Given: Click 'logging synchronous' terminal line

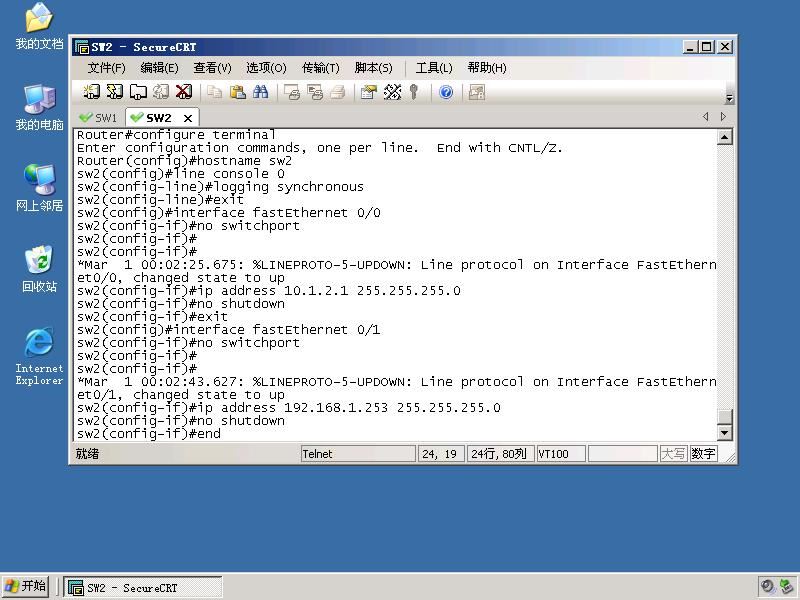Looking at the screenshot, I should coord(220,187).
